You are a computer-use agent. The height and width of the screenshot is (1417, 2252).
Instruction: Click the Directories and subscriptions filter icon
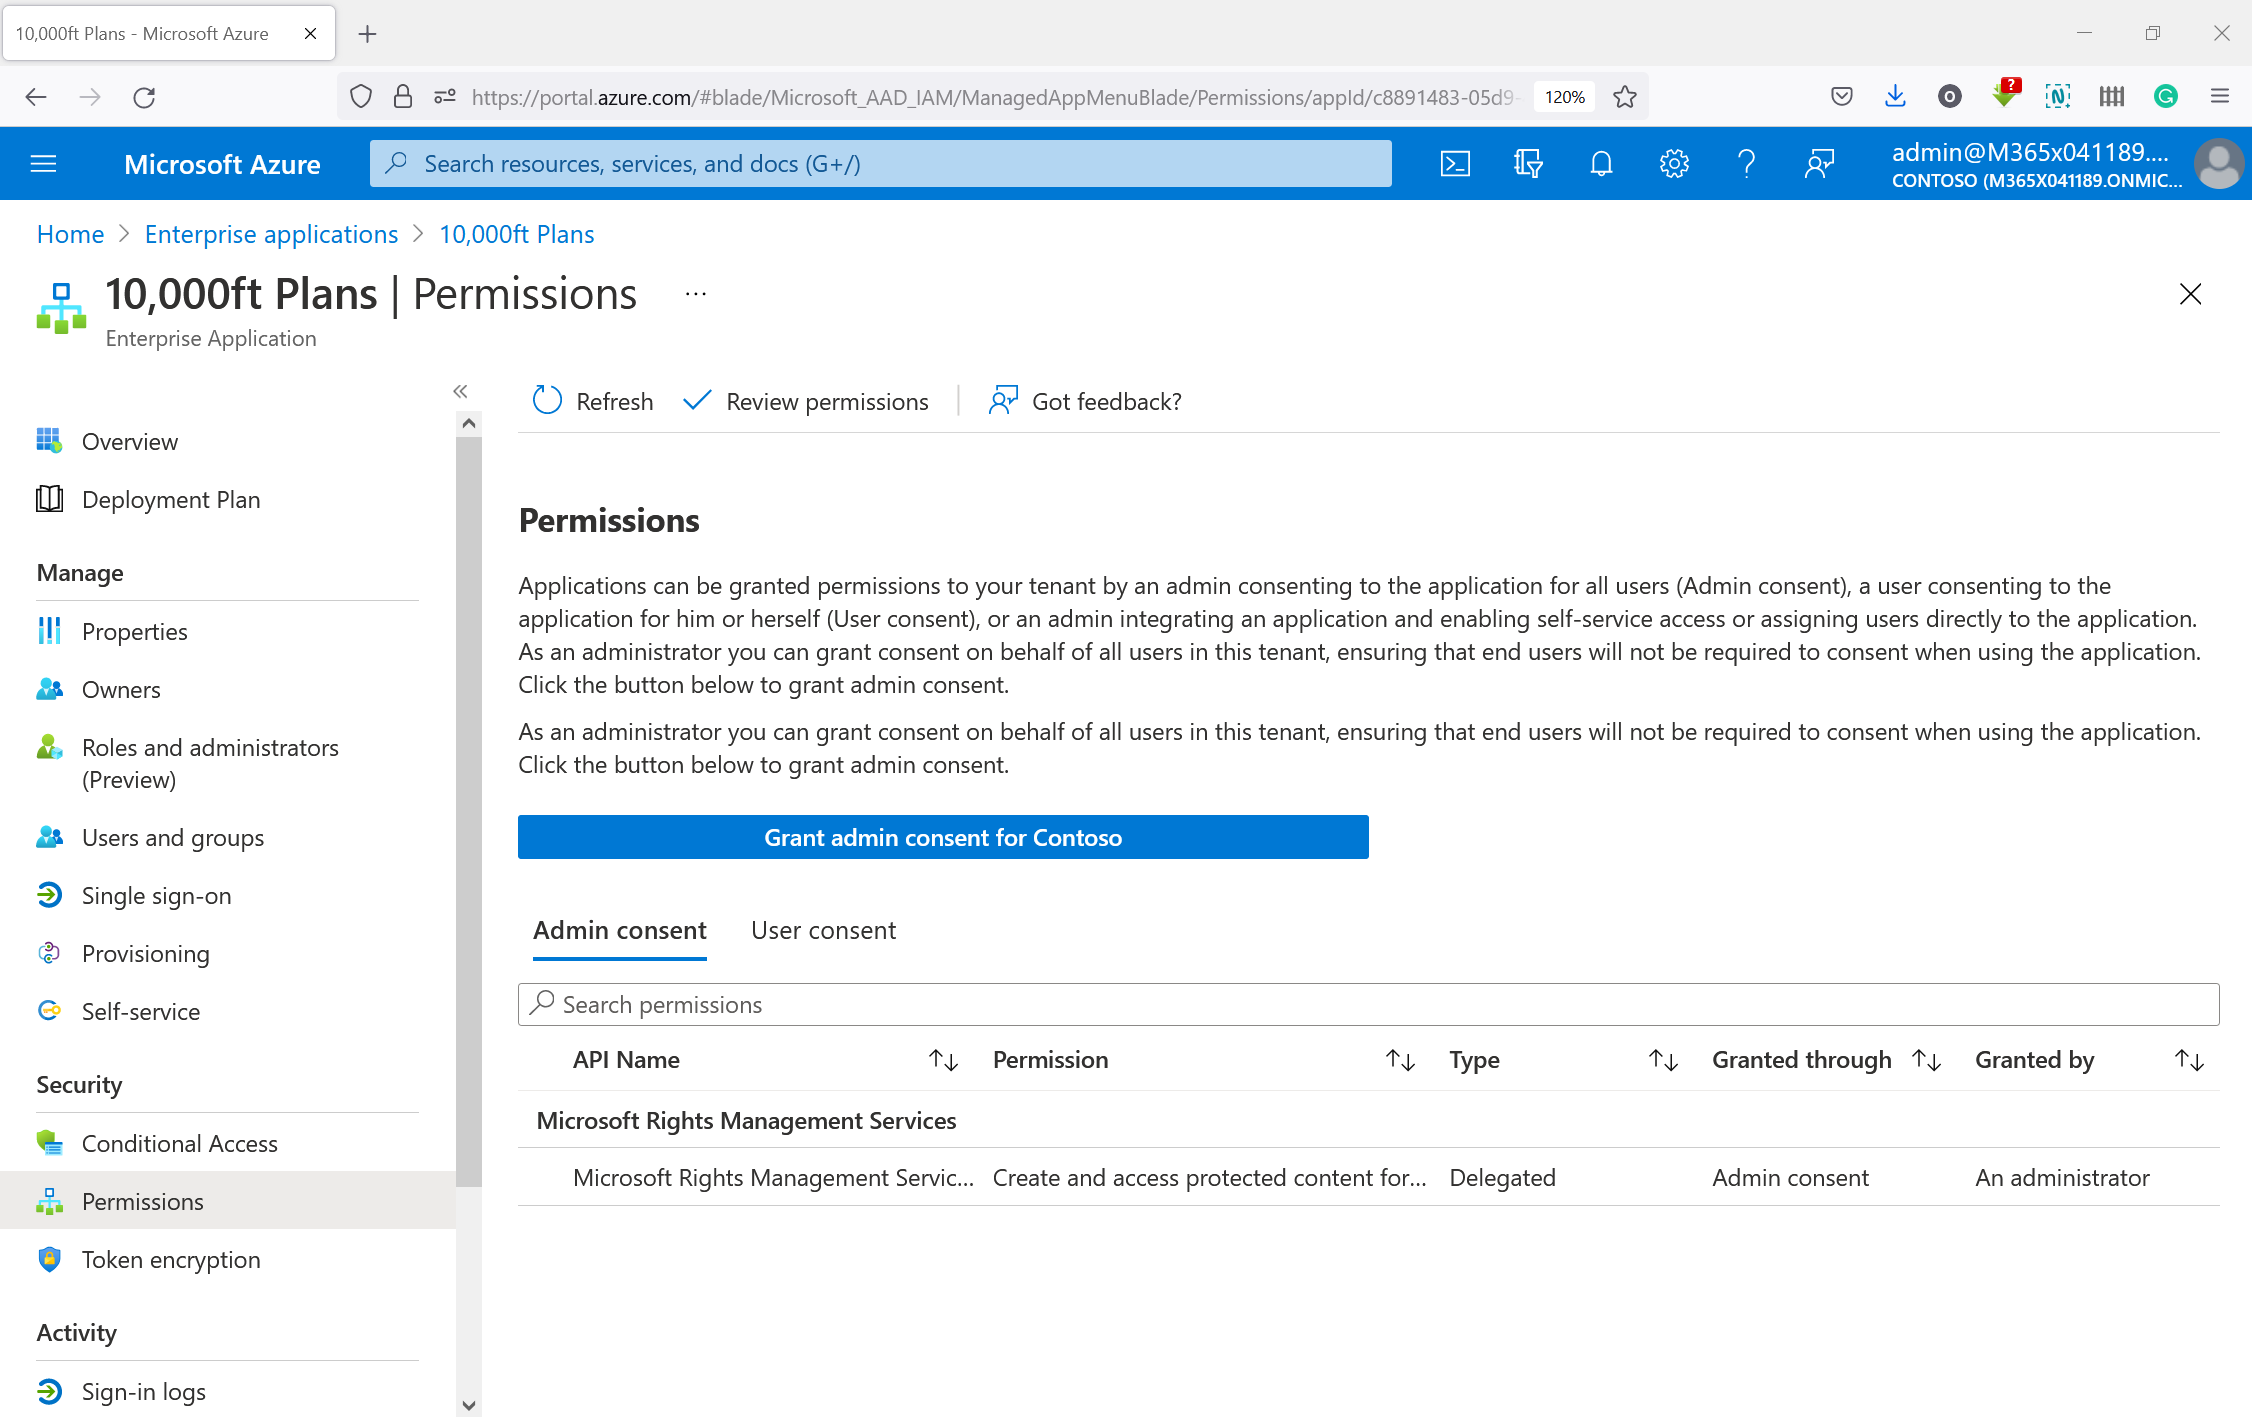1528,163
